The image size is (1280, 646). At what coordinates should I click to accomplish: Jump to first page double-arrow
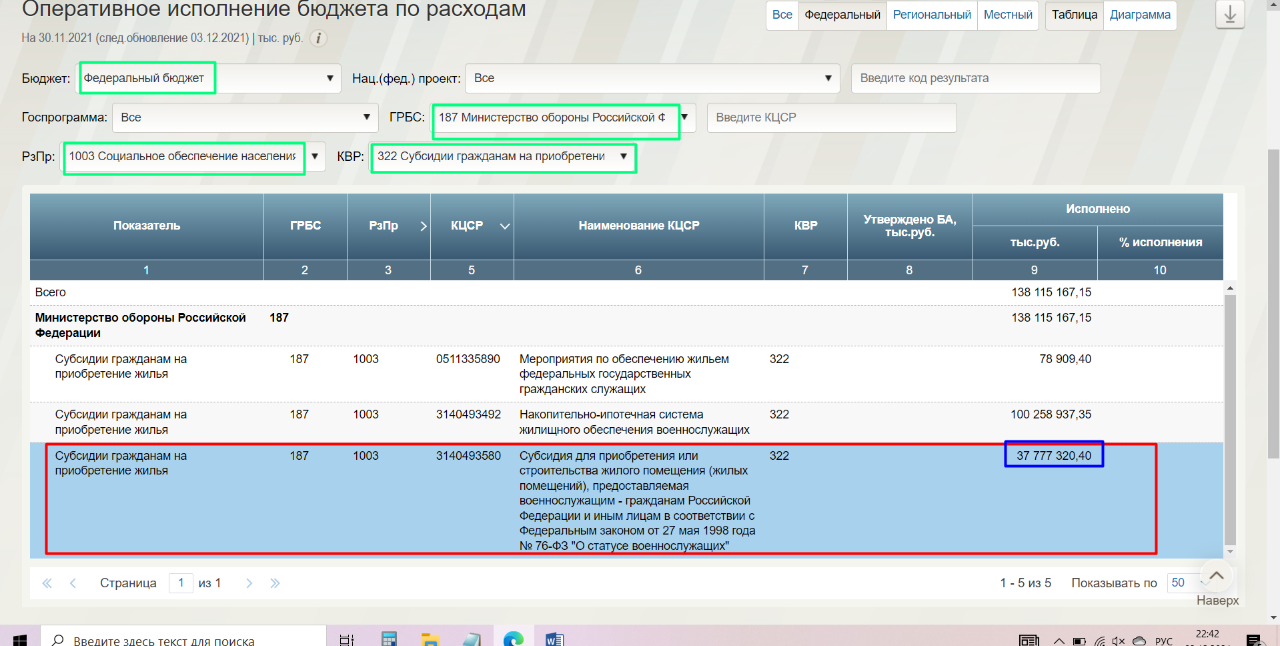point(47,583)
